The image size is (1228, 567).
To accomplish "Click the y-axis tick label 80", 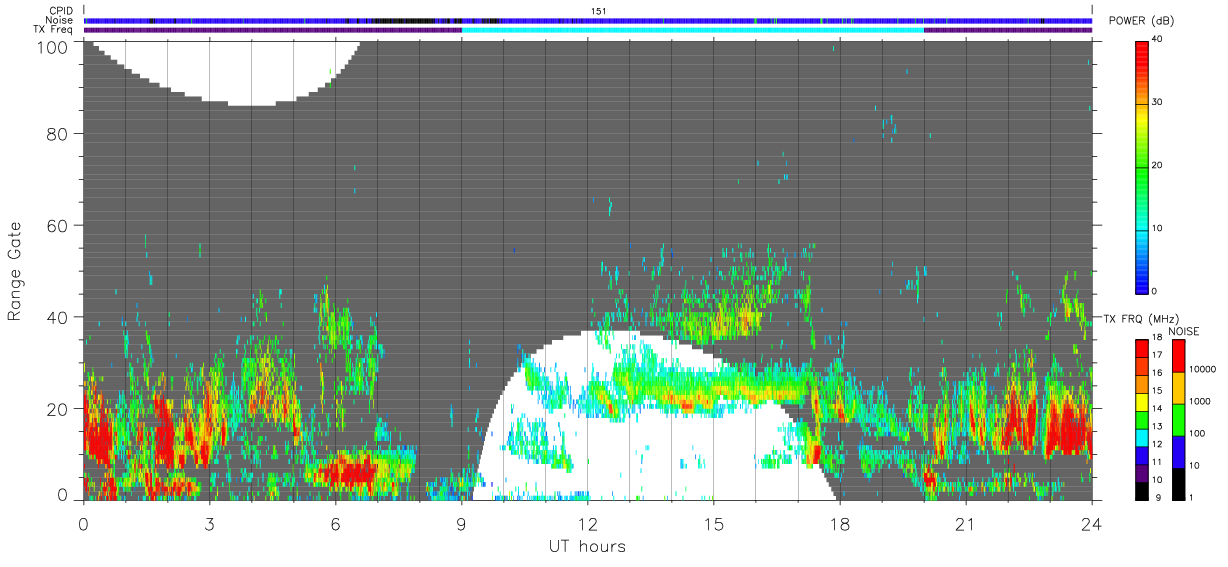I will click(57, 134).
